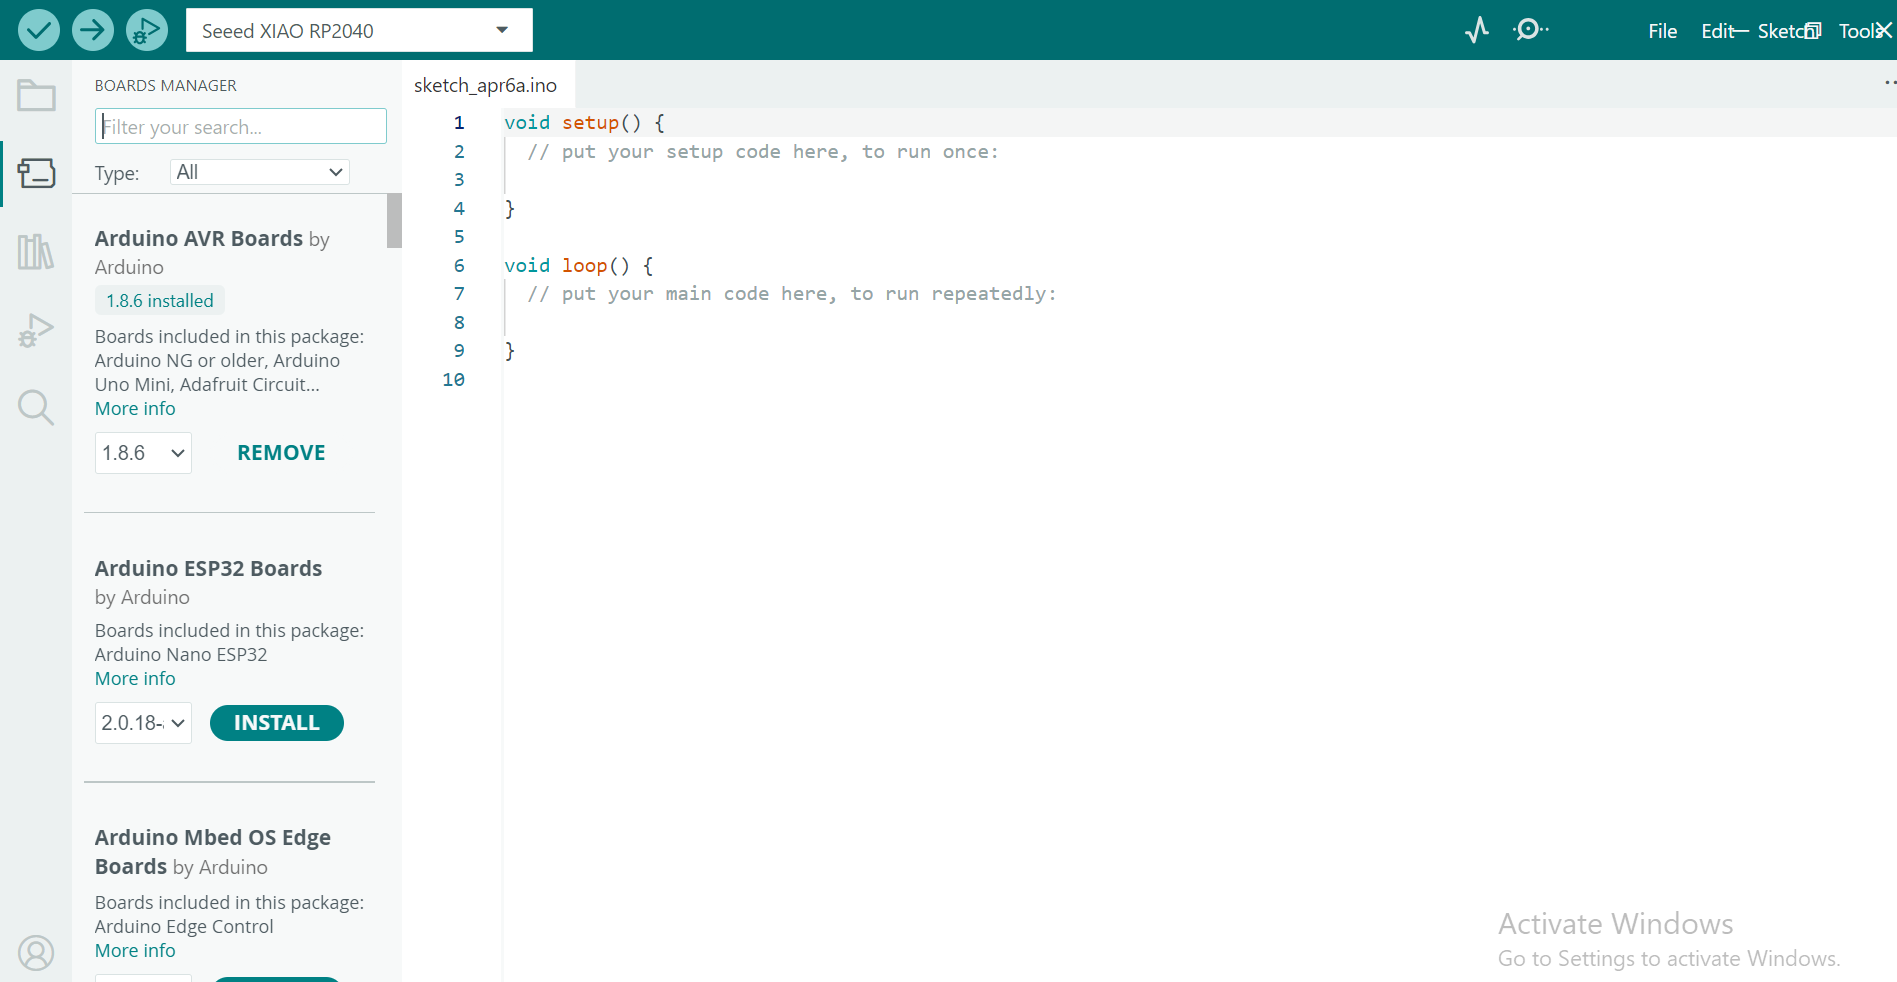Screen dimensions: 1897x982
Task: Remove the Arduino AVR Boards package
Action: coord(281,453)
